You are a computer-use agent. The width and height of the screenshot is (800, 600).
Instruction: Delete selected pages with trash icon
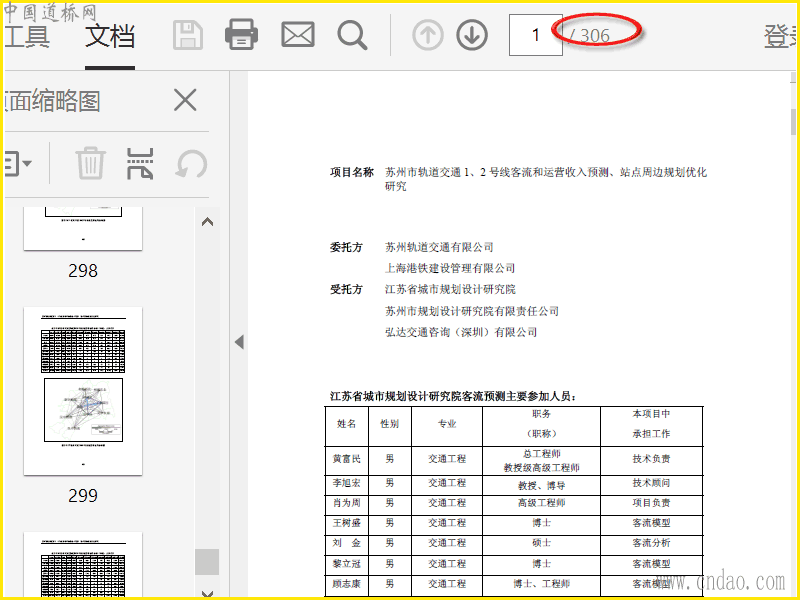(x=91, y=163)
